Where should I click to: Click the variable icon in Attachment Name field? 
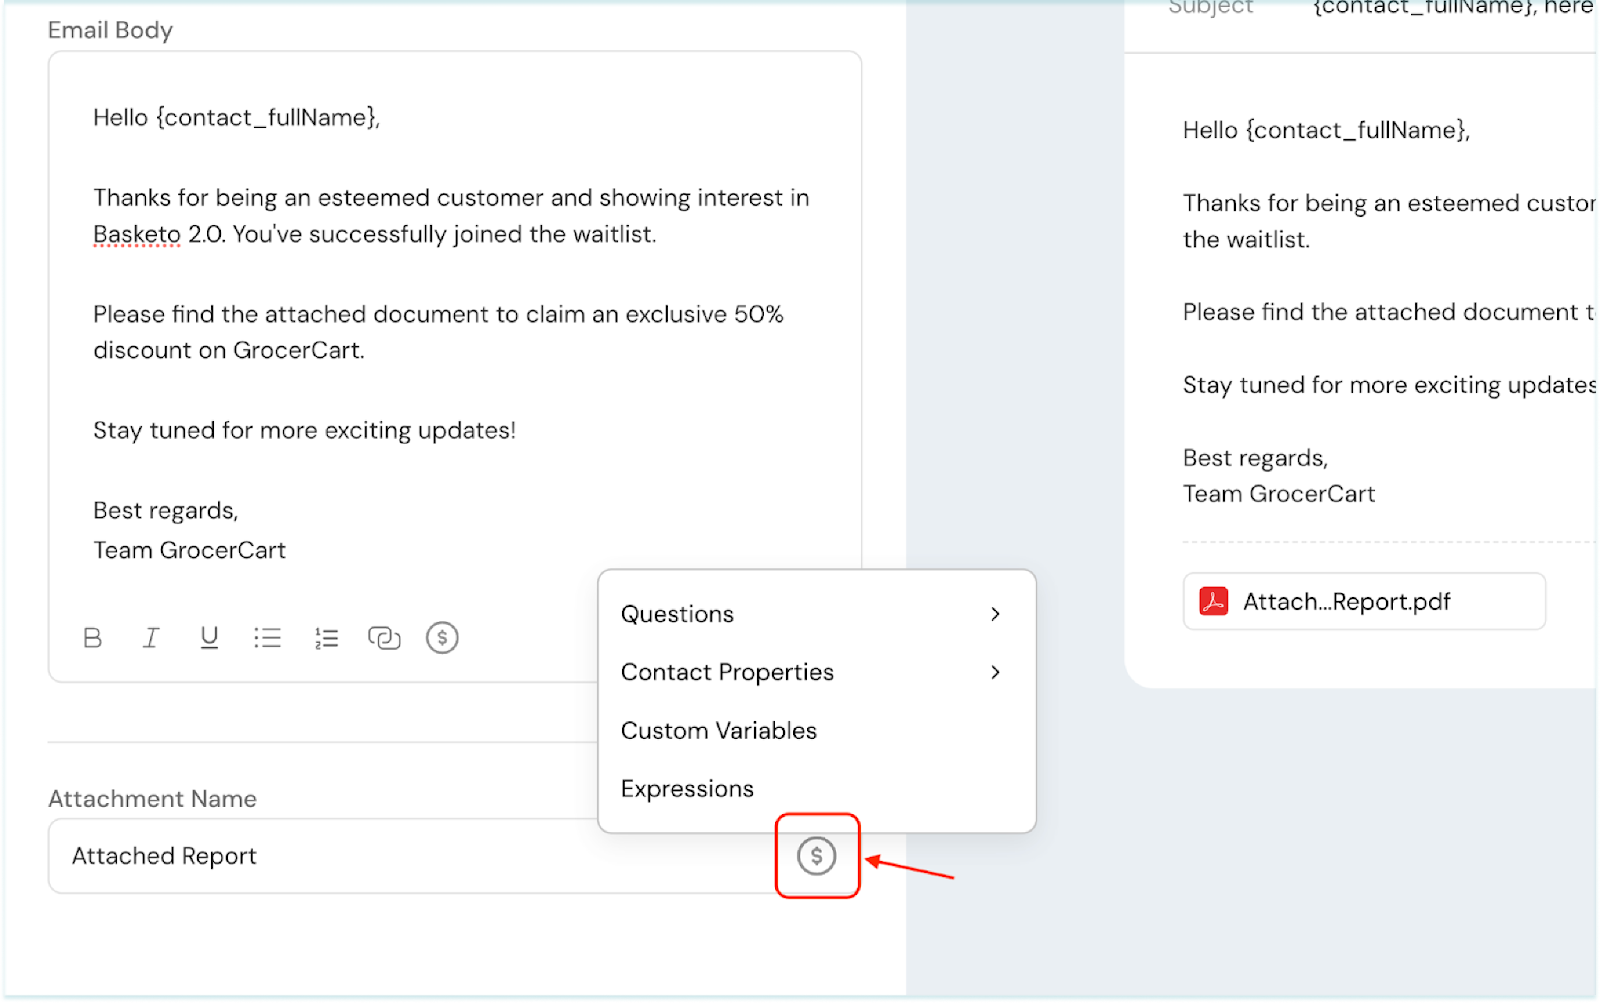pos(816,856)
